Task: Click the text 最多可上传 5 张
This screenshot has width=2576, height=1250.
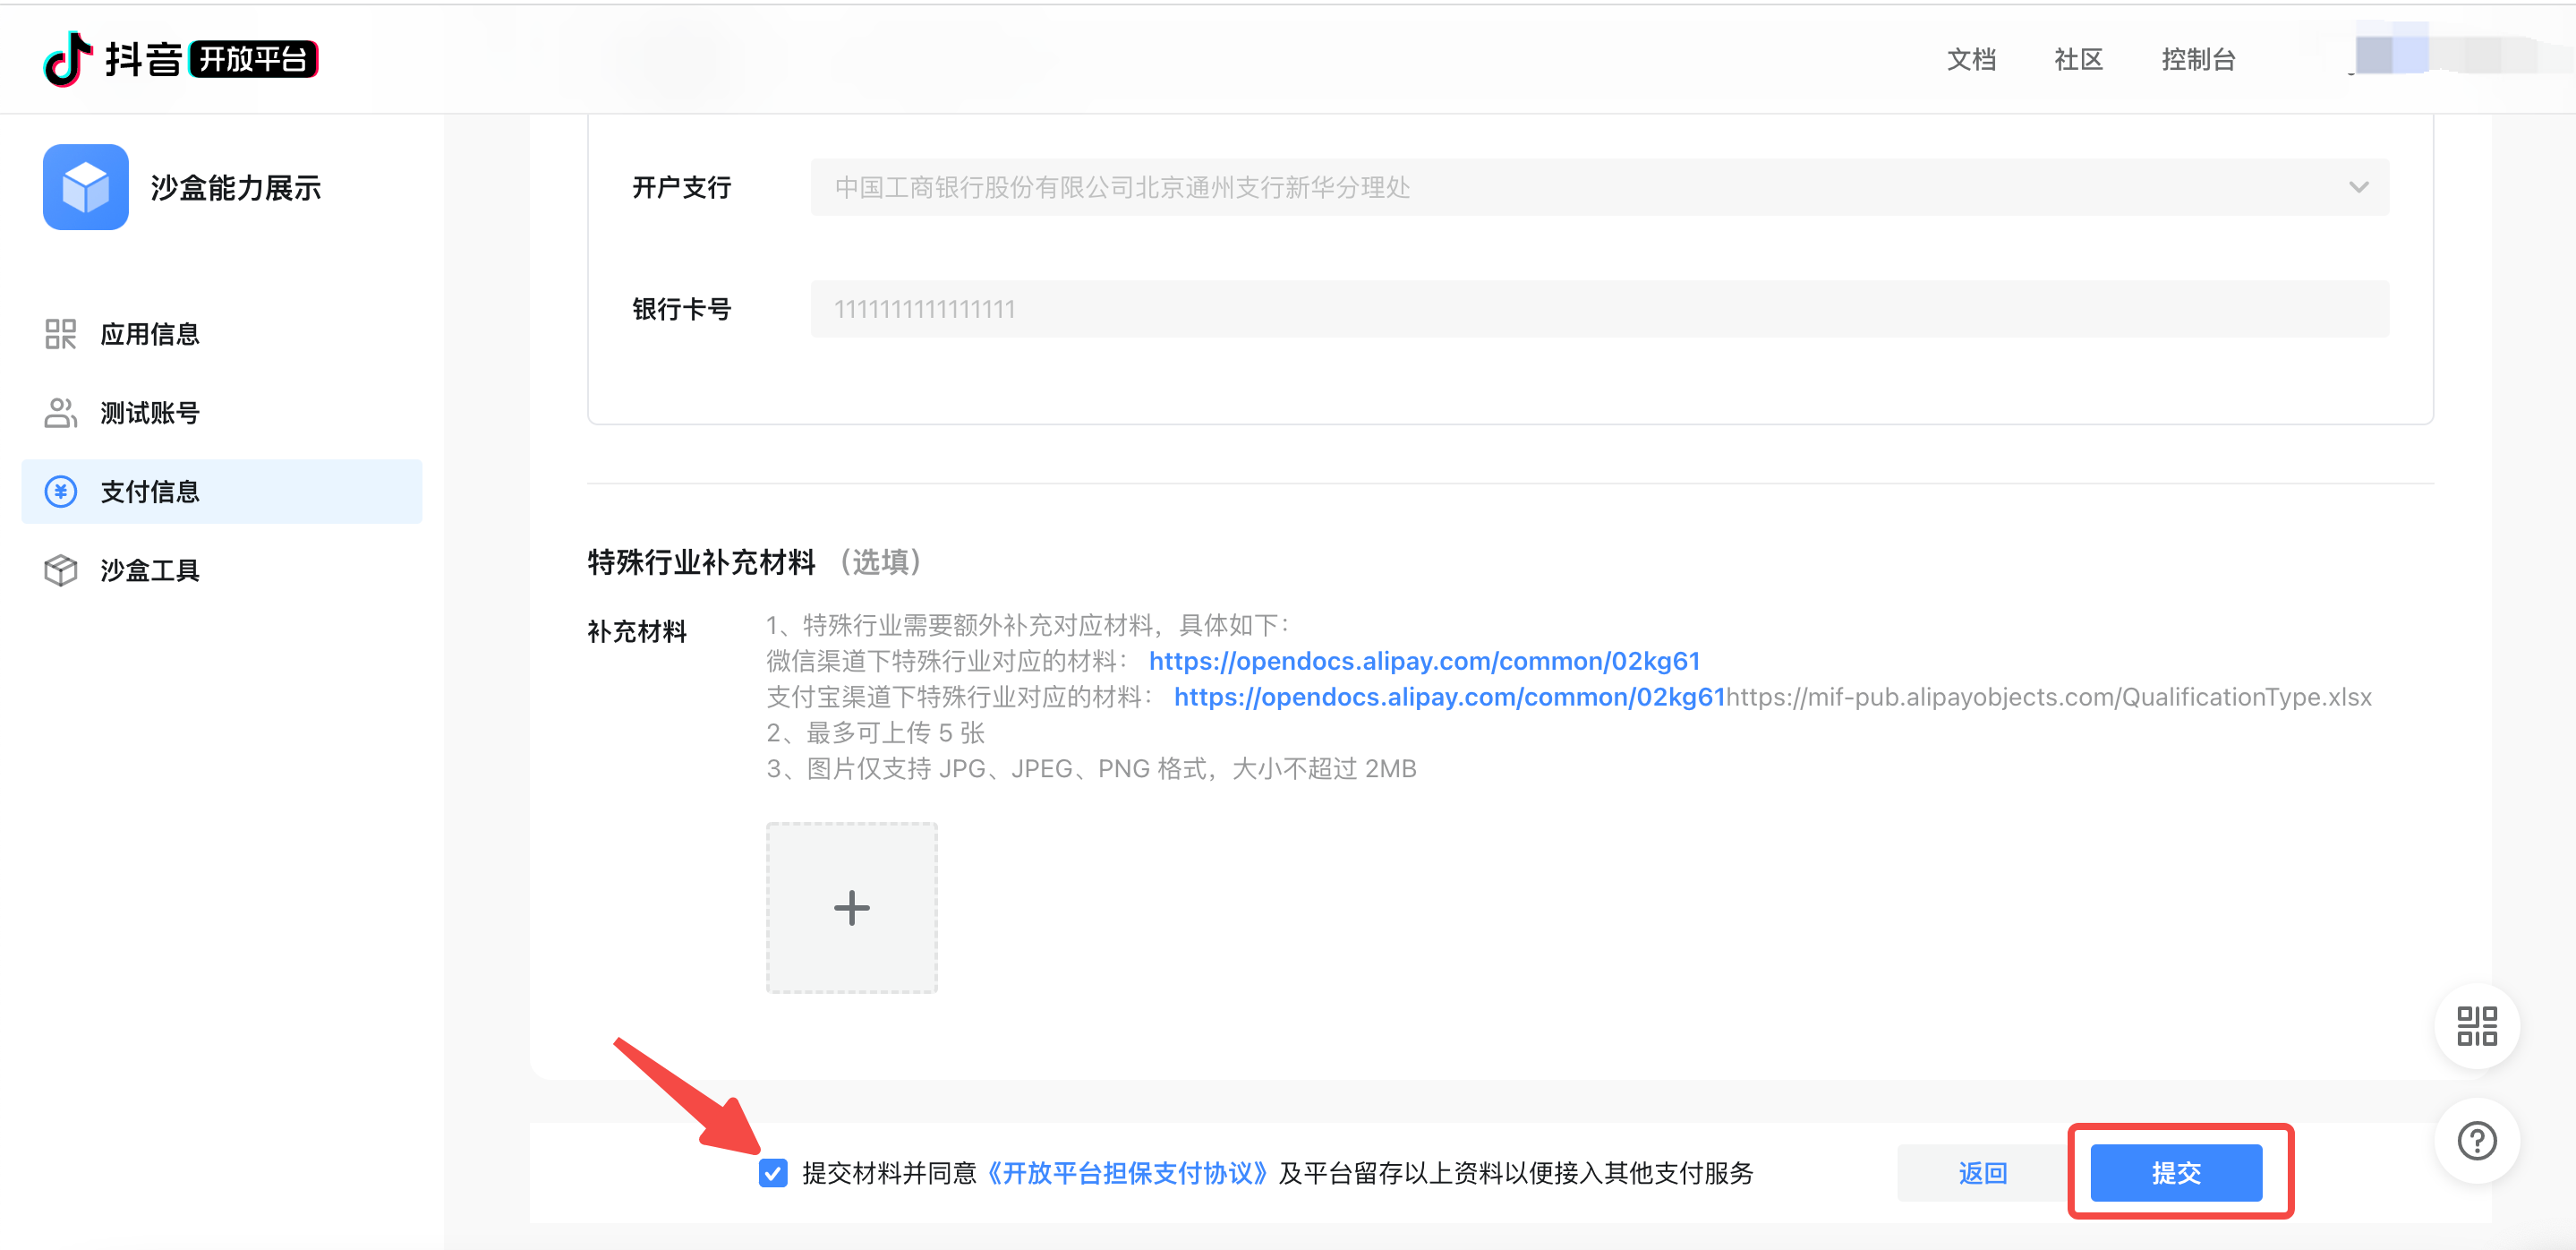Action: pos(876,733)
